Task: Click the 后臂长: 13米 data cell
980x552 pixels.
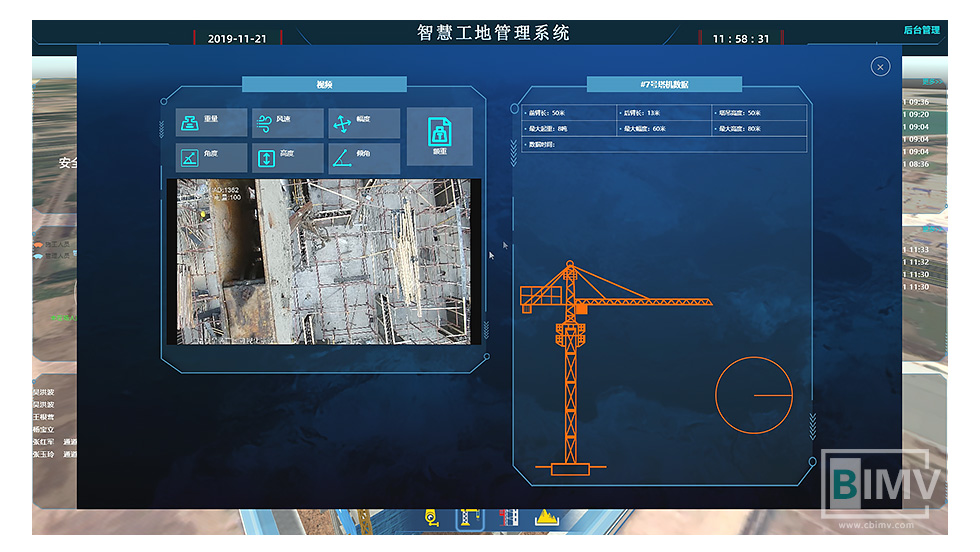Action: 664,113
